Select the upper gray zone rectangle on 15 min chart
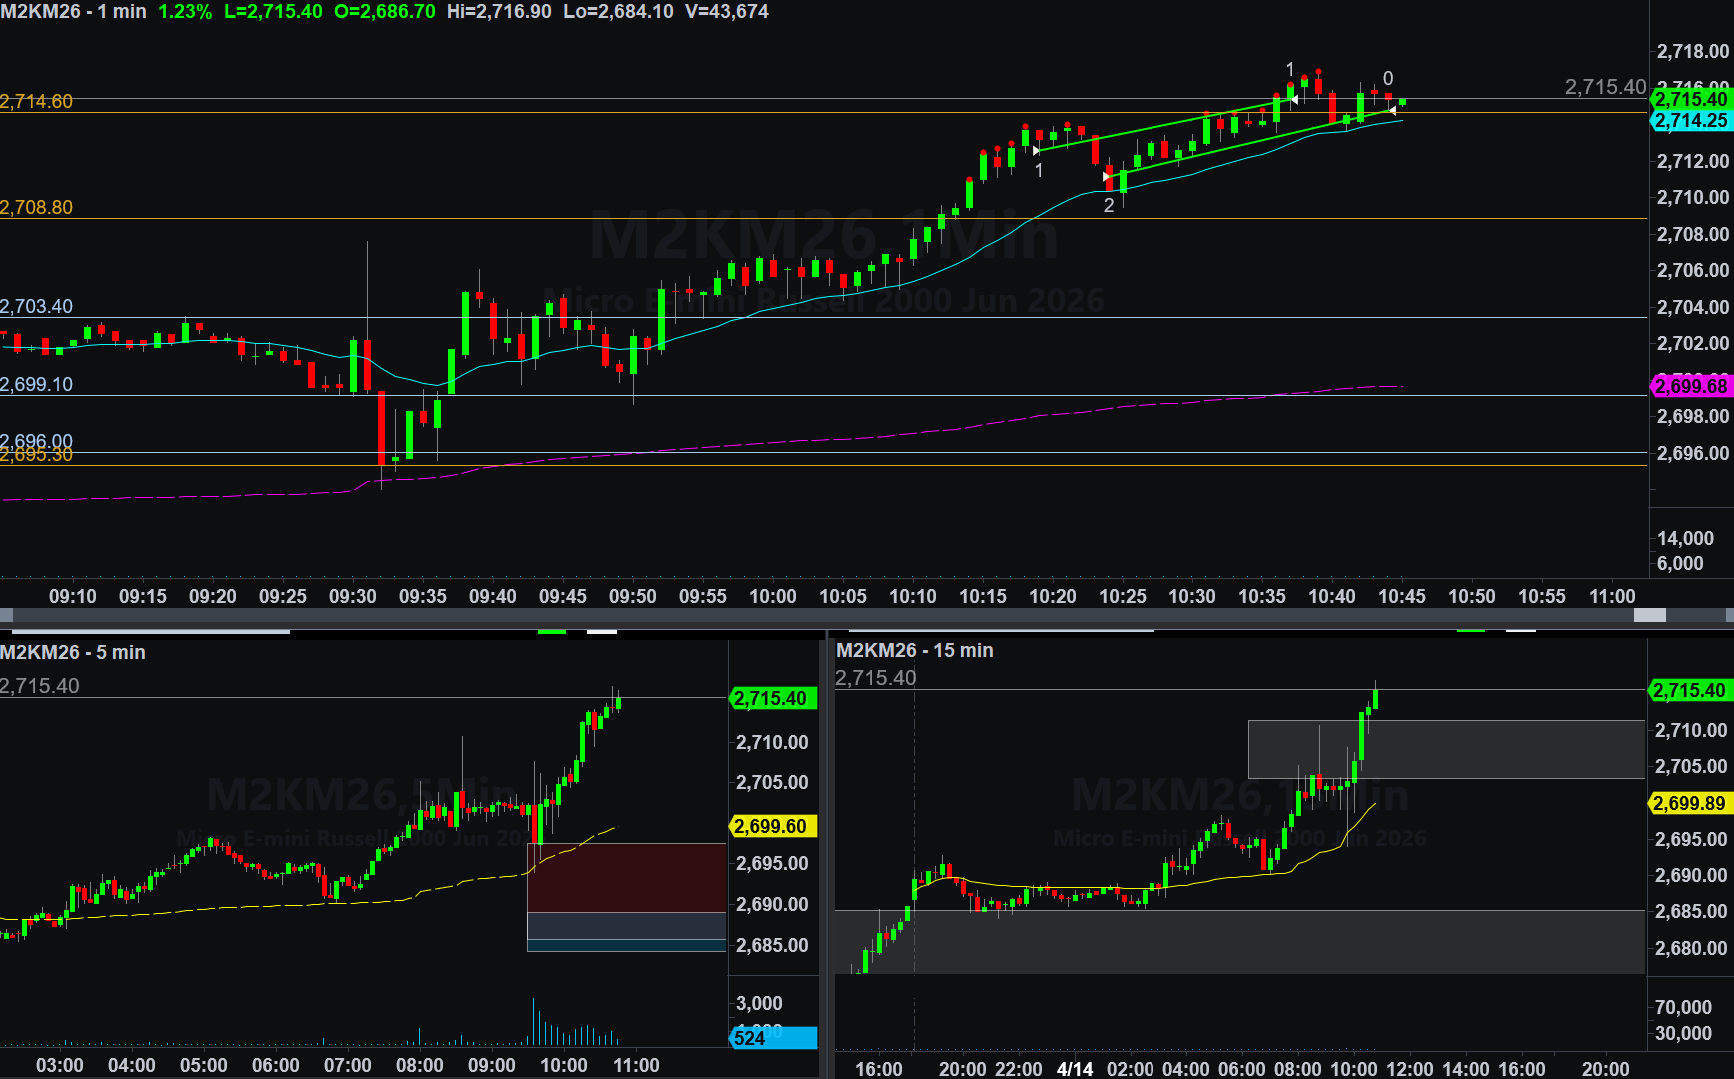Image resolution: width=1734 pixels, height=1079 pixels. pos(1445,749)
